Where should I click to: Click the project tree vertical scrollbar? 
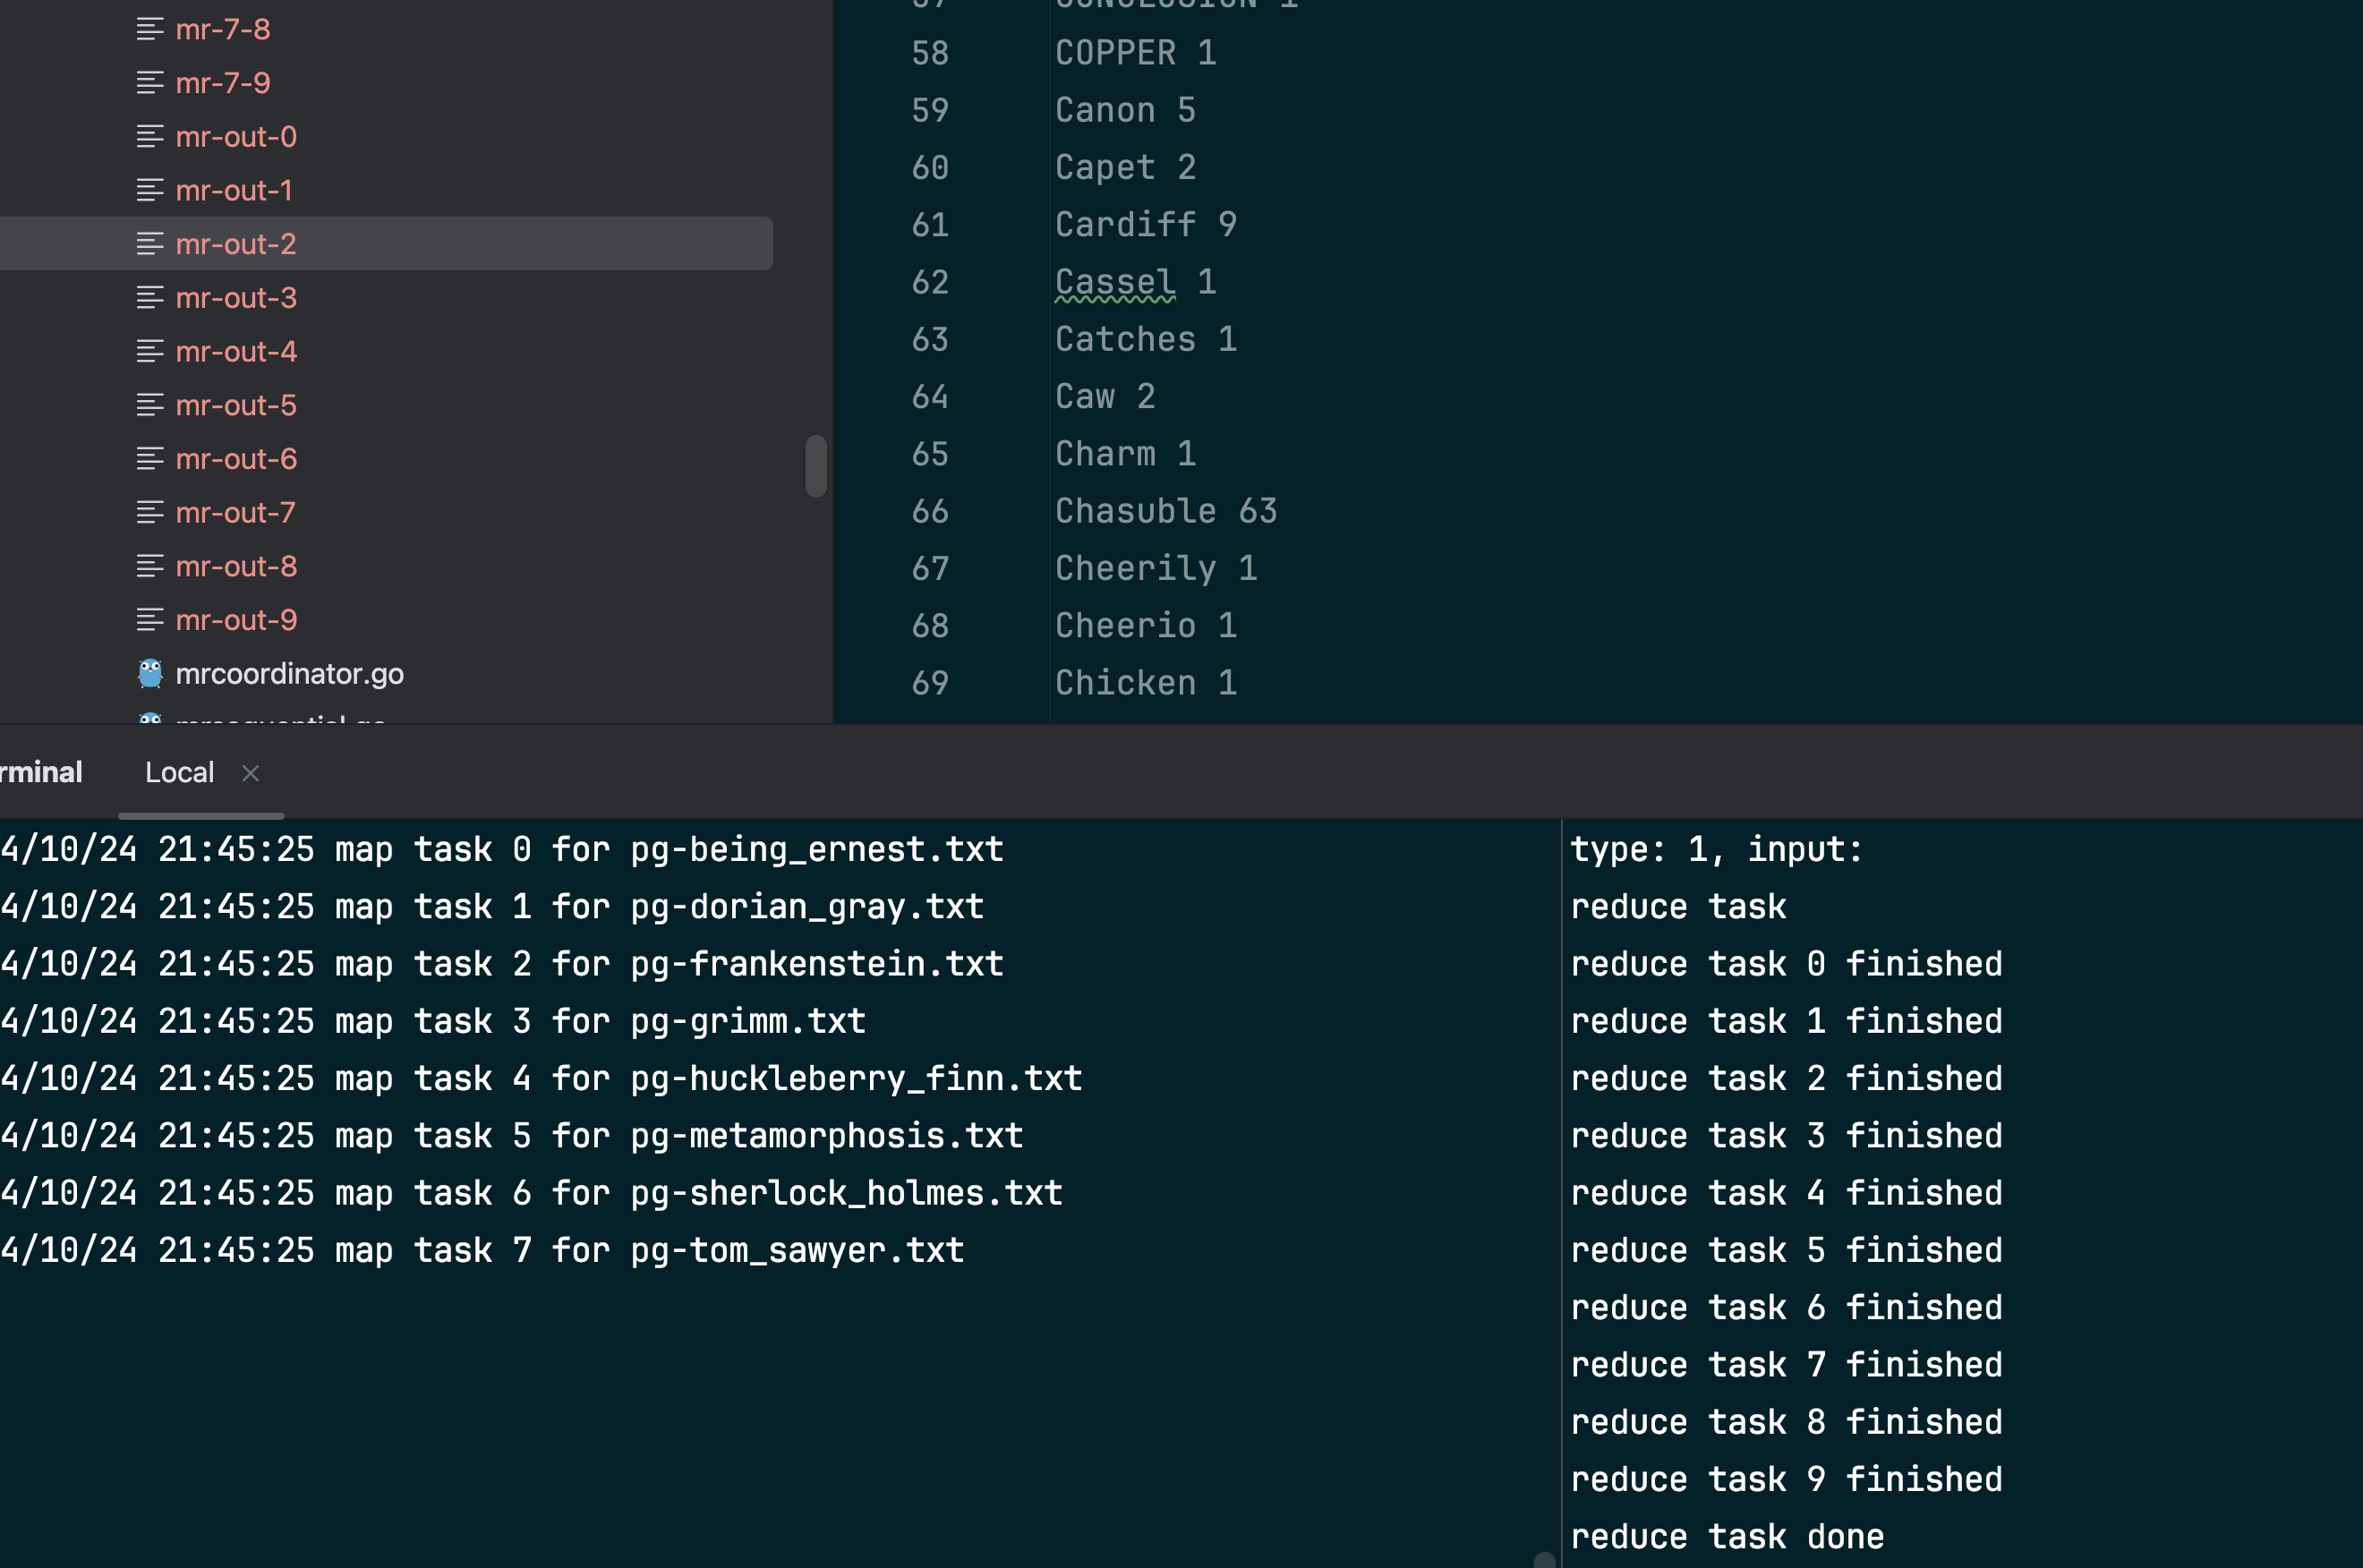click(816, 466)
